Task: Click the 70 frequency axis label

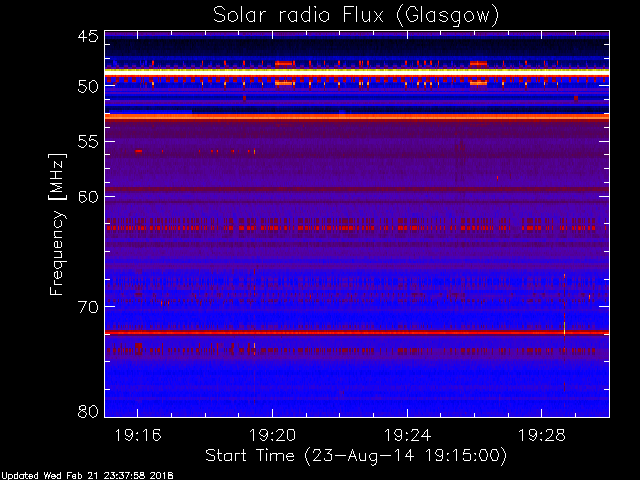Action: tap(88, 307)
